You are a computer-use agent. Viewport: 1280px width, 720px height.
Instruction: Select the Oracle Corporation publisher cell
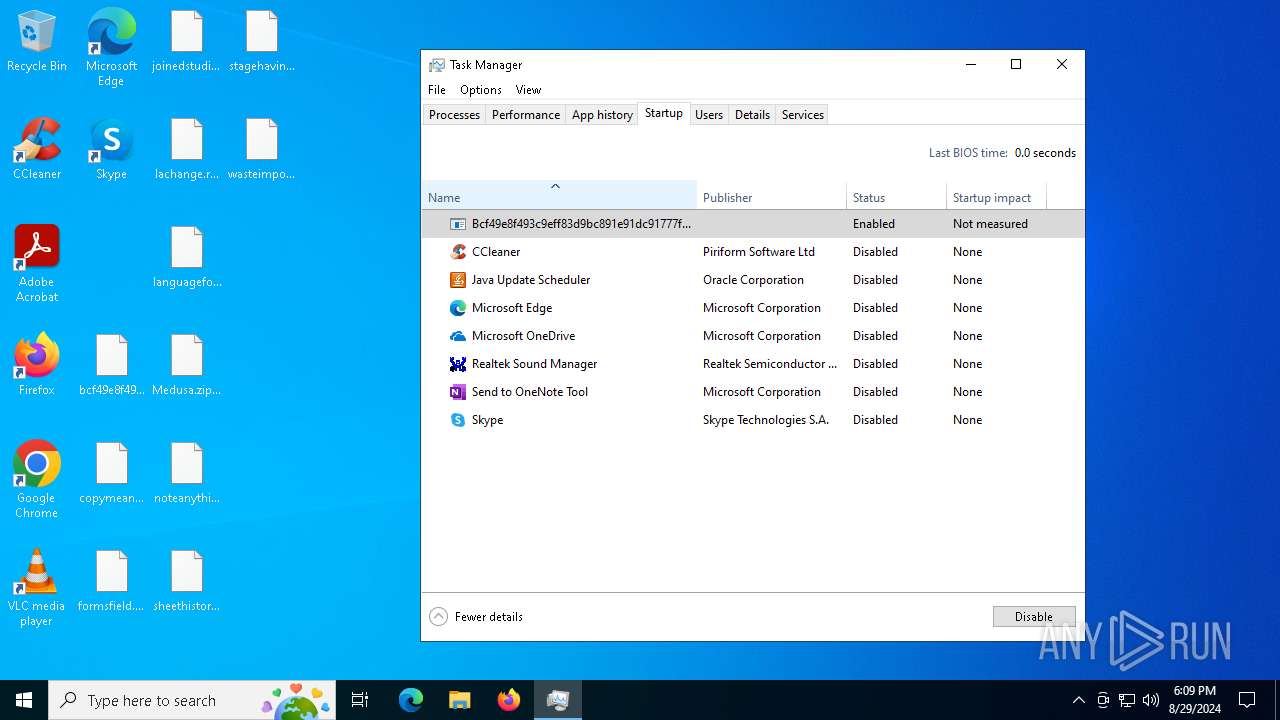tap(753, 280)
